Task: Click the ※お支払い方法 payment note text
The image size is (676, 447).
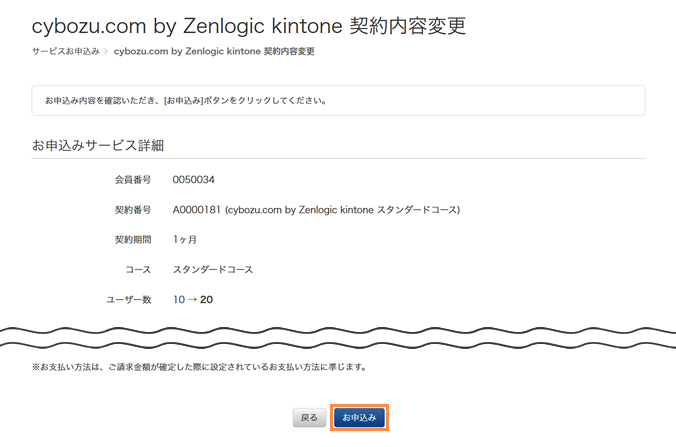Action: (200, 366)
